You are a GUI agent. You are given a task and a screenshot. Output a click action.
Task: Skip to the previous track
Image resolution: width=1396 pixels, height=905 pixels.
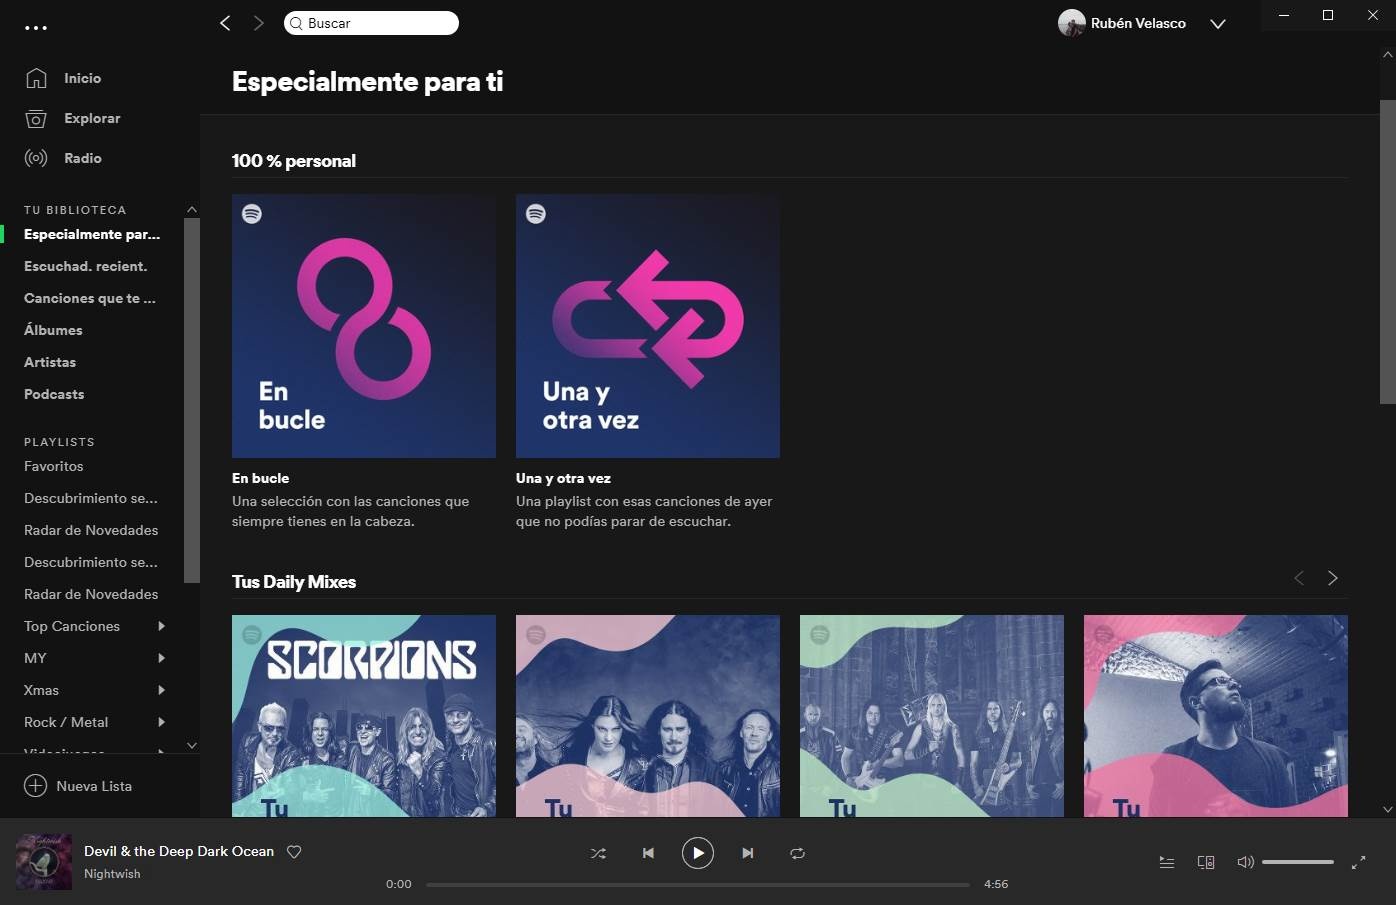648,853
